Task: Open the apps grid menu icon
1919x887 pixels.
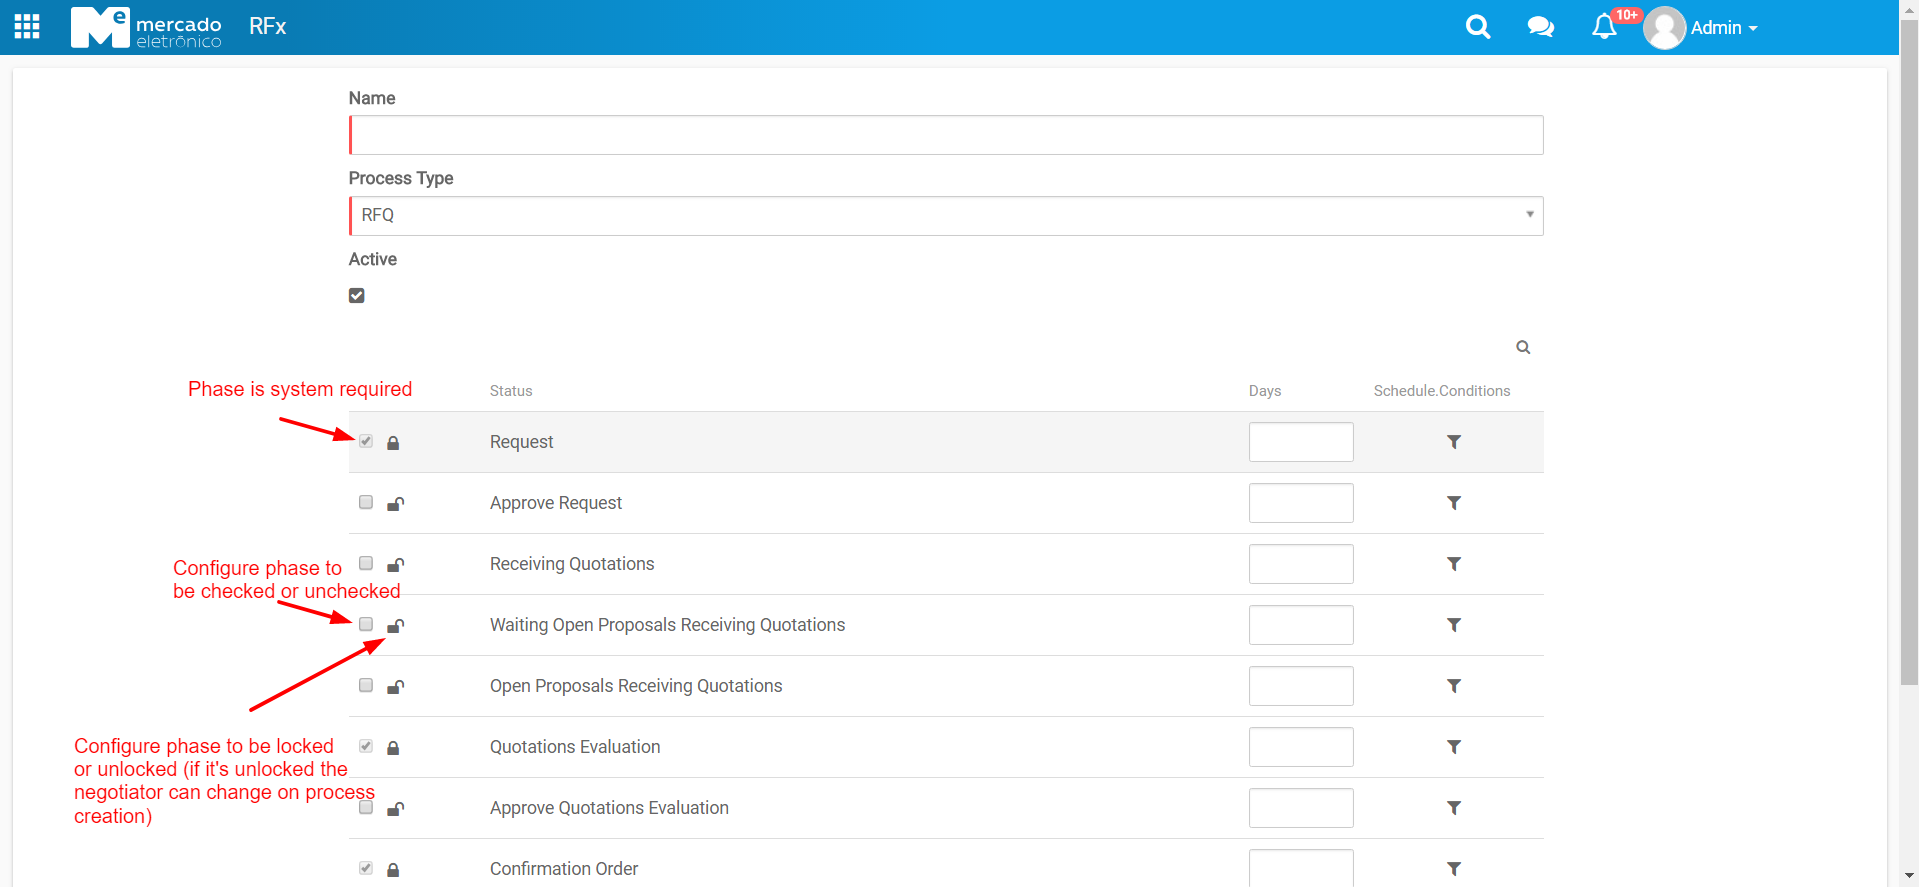Action: [27, 27]
